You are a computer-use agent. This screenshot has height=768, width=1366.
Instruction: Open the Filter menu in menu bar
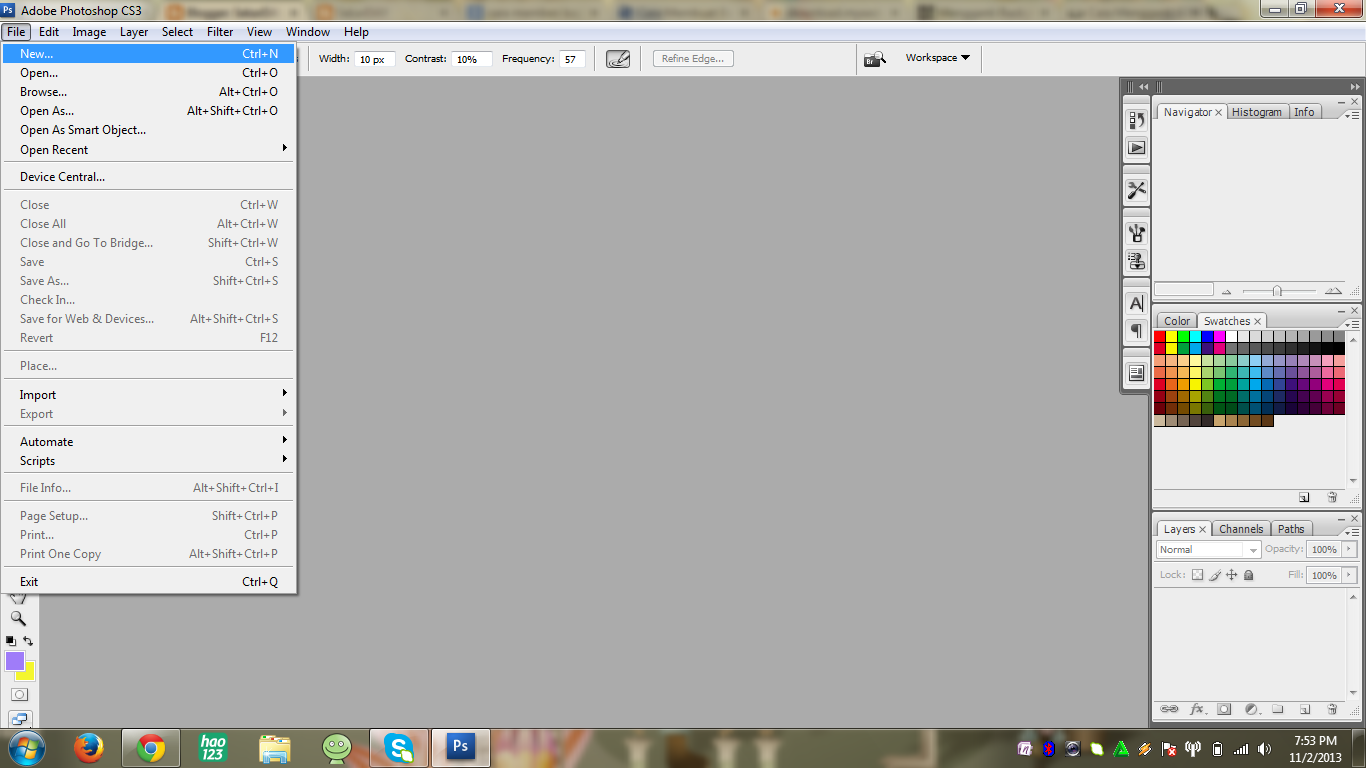[220, 32]
